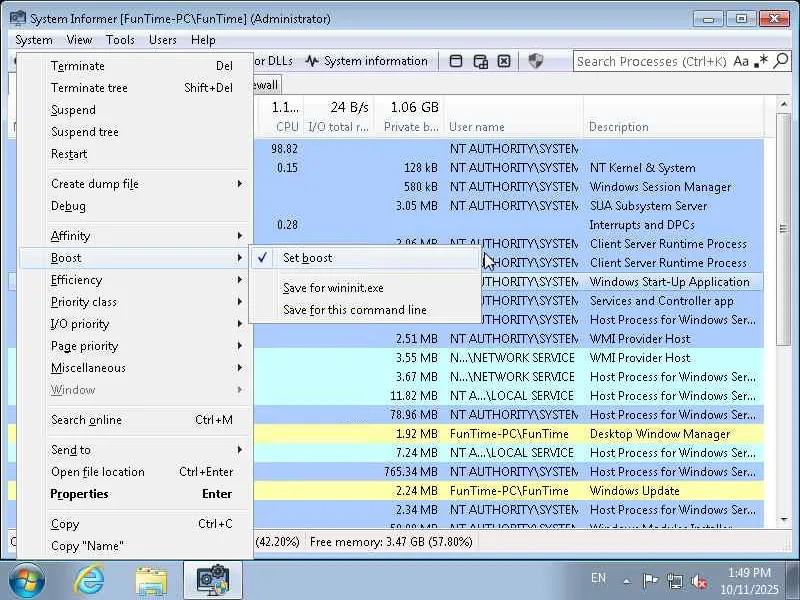Screen dimensions: 800x600
Task: Choose Save for this command line
Action: pyautogui.click(x=365, y=310)
